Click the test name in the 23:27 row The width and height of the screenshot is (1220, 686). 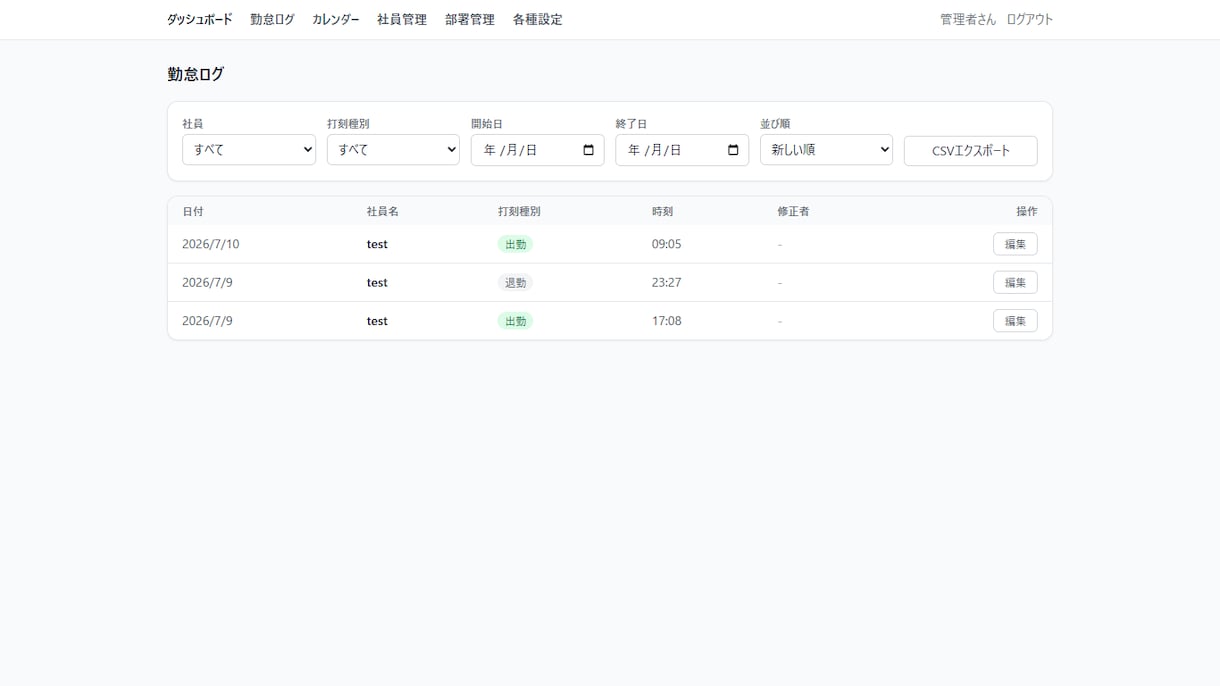[377, 283]
